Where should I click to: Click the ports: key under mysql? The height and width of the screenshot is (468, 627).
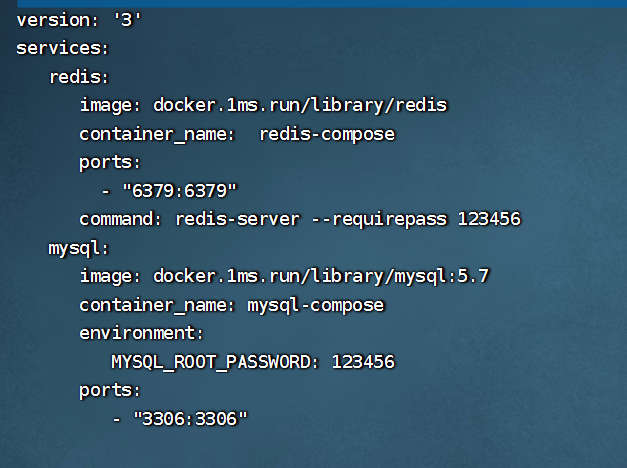pyautogui.click(x=110, y=391)
